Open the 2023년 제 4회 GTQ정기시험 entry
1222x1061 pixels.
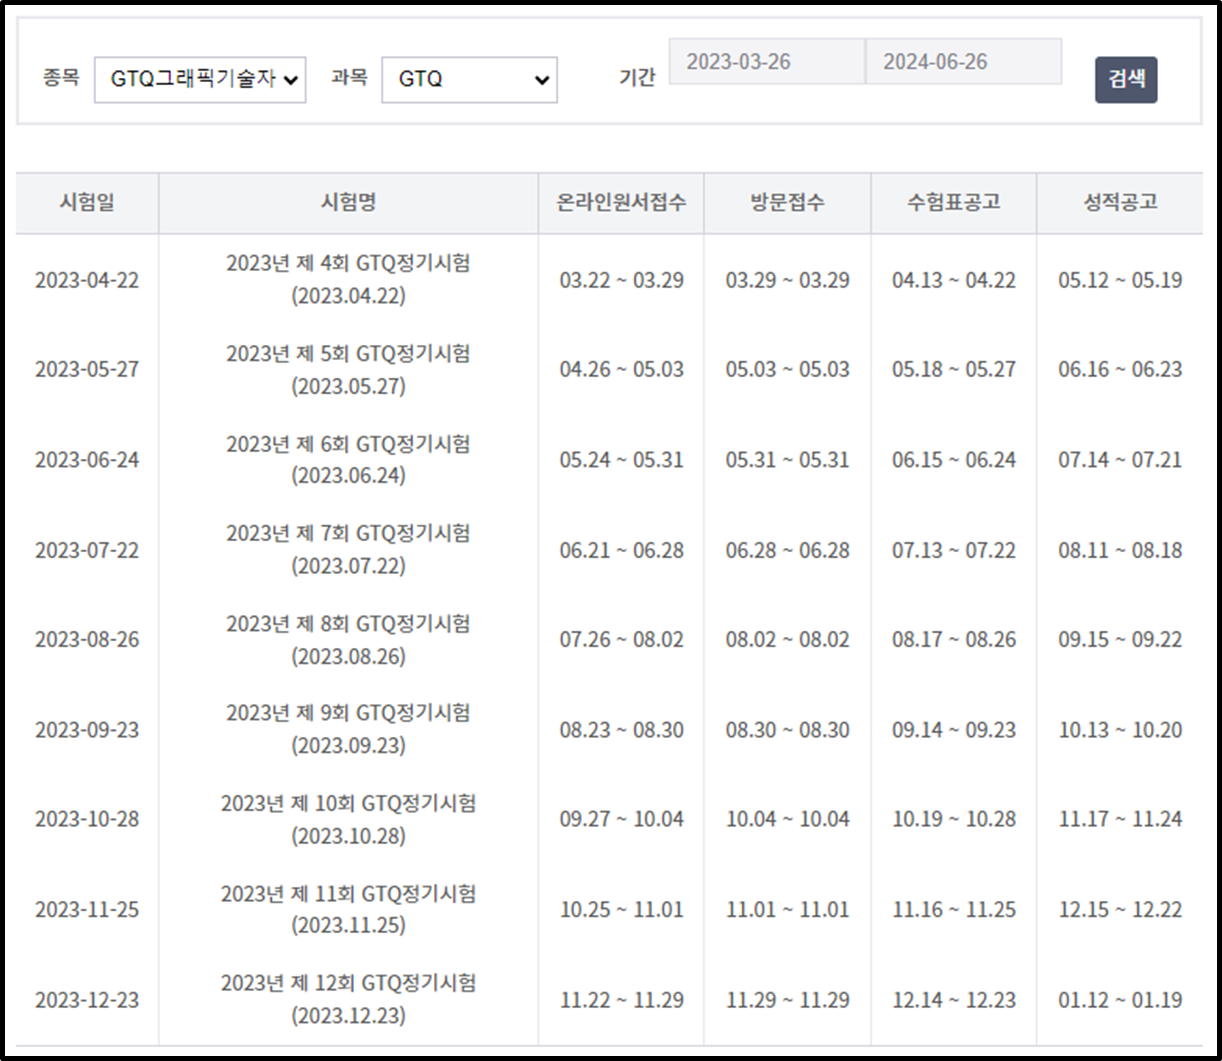point(347,280)
